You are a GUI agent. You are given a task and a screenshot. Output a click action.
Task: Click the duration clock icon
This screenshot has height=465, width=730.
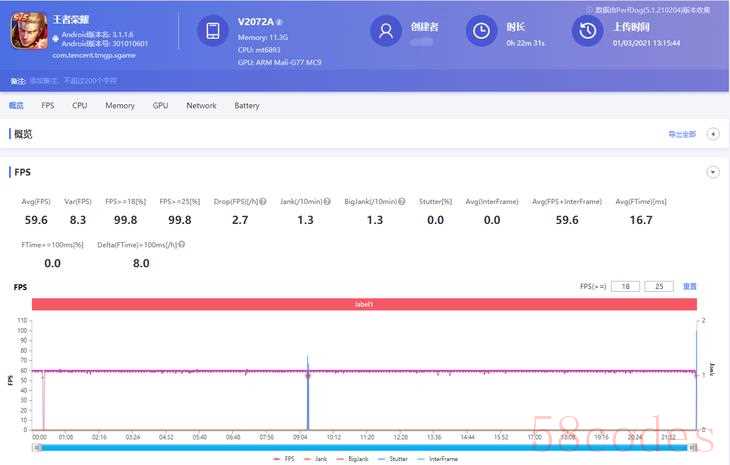tap(482, 31)
